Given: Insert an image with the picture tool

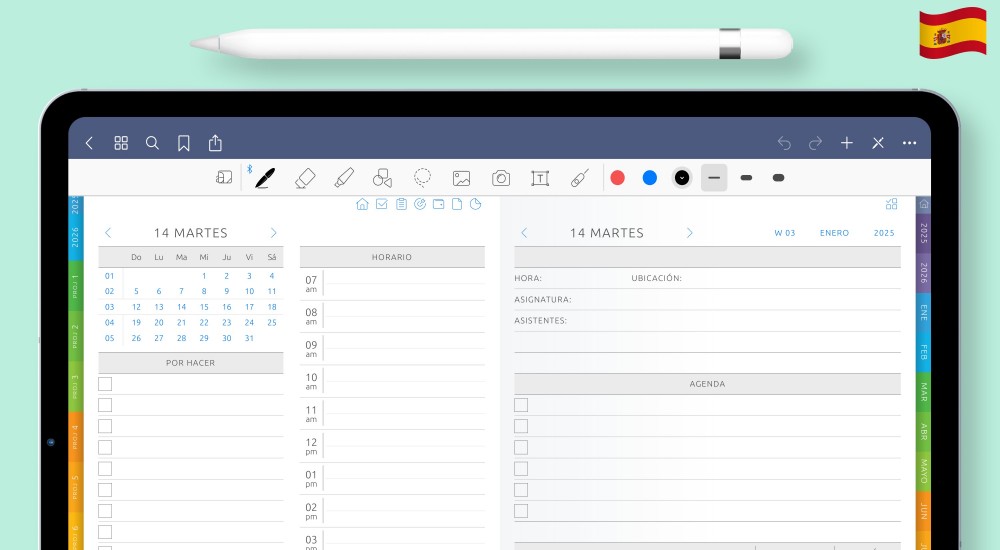Looking at the screenshot, I should pos(461,178).
